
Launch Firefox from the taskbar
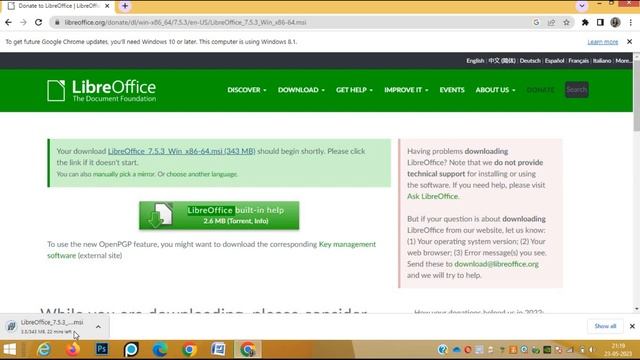[73, 349]
